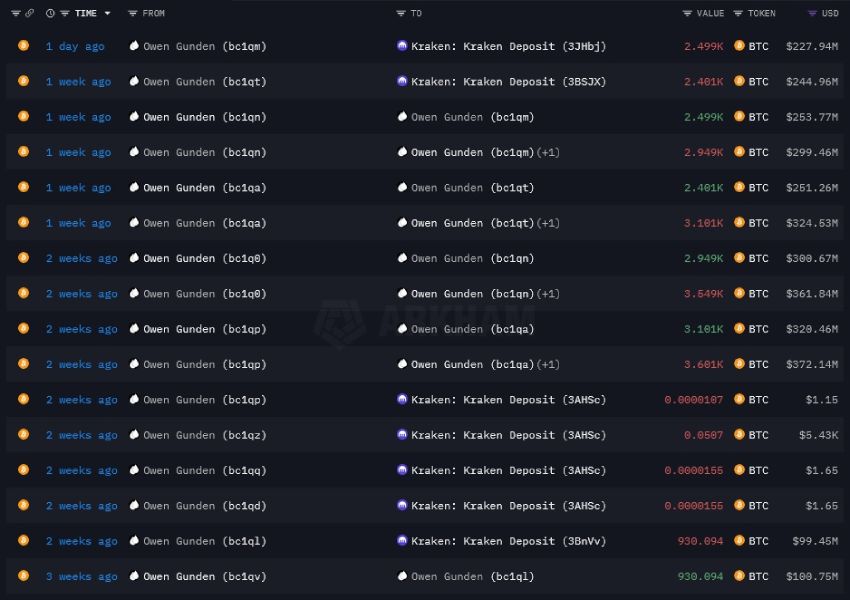Open Kraken Deposit (3BnVv) address
The image size is (850, 600).
point(508,541)
